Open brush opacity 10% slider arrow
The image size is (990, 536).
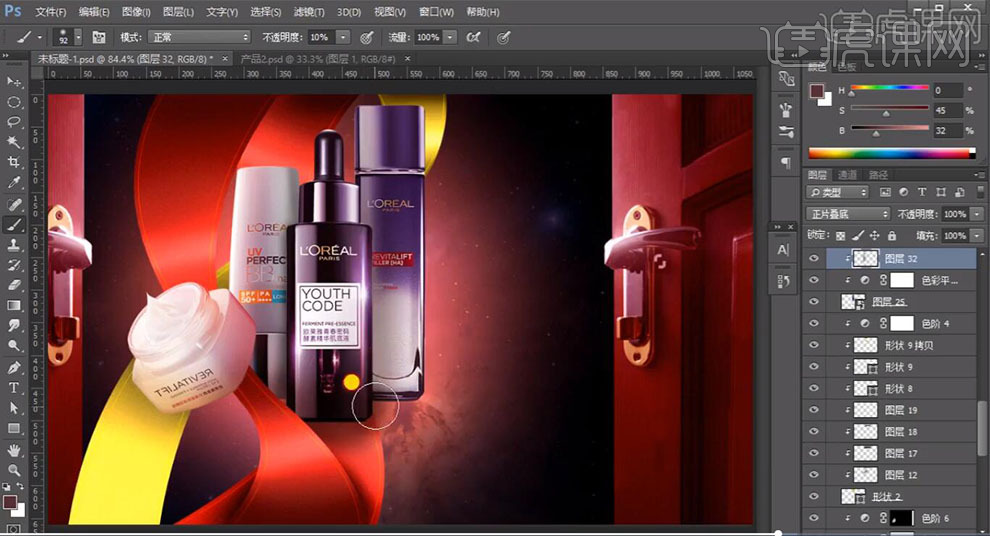pyautogui.click(x=343, y=37)
